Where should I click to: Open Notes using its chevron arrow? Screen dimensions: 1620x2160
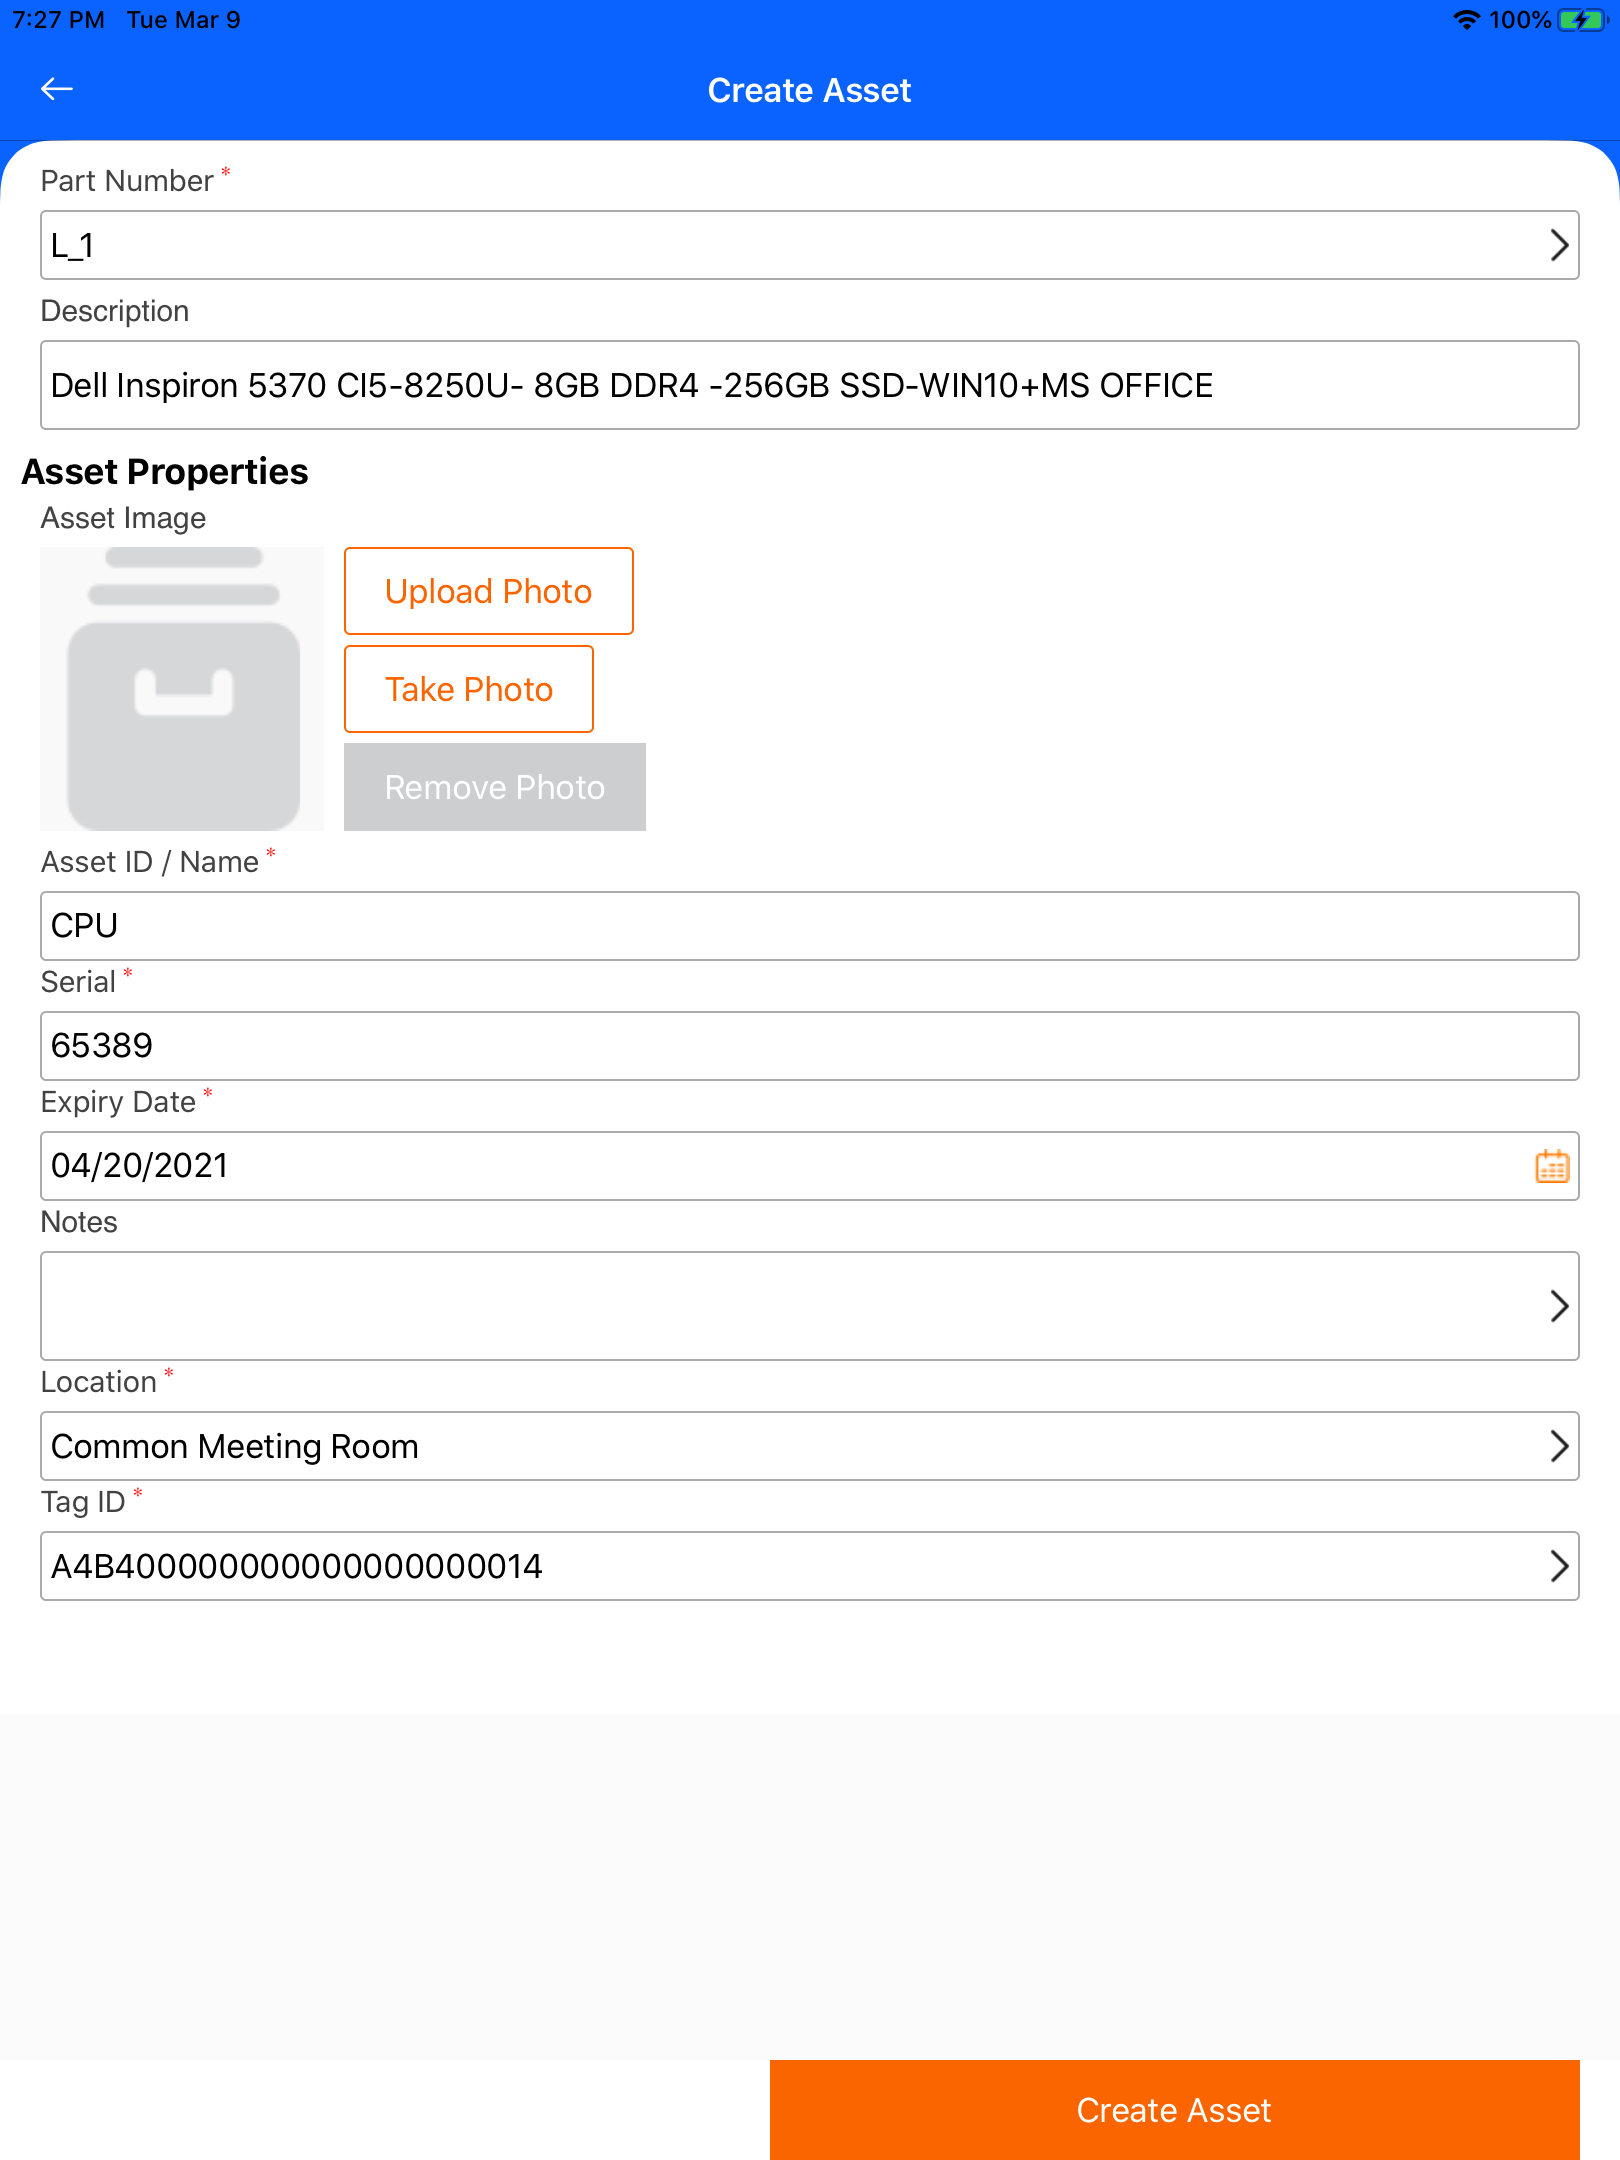click(x=1558, y=1306)
